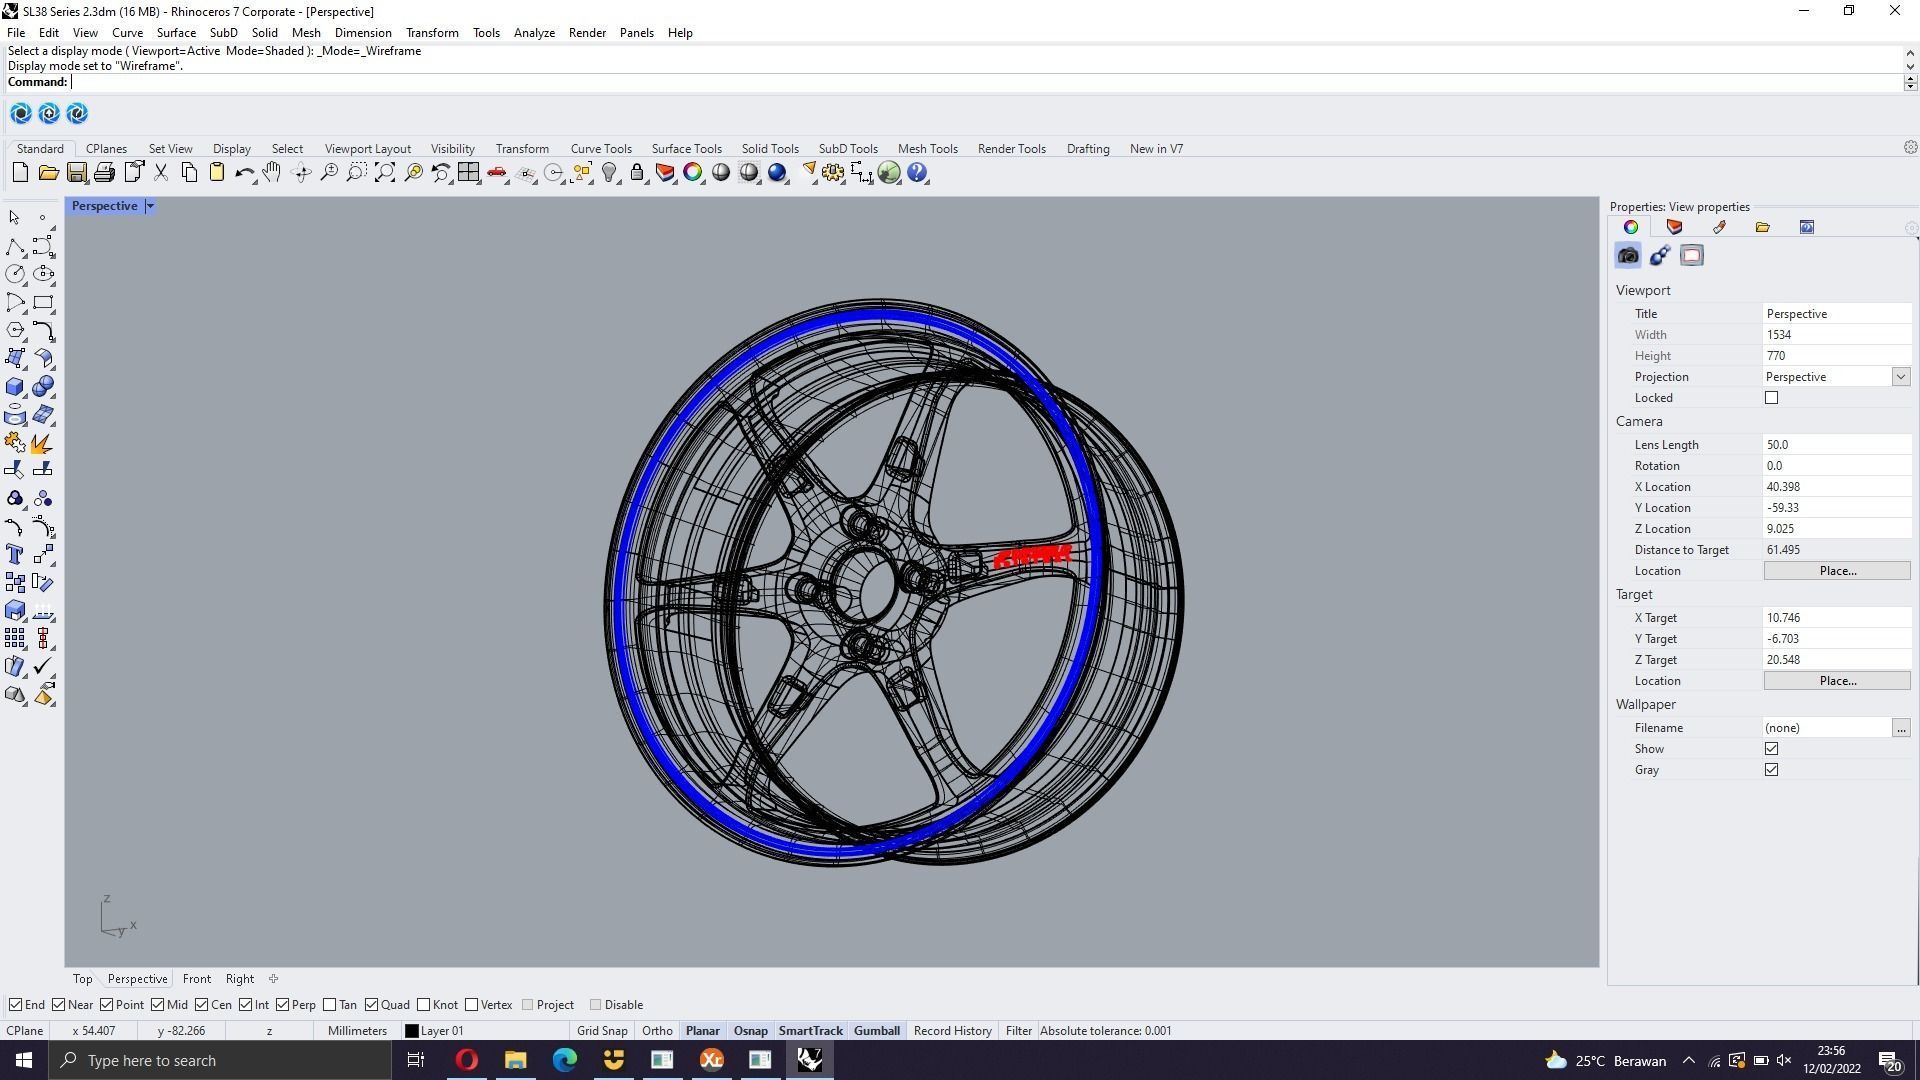Open the Analyze menu
Screen dimensions: 1920x1080
[534, 33]
